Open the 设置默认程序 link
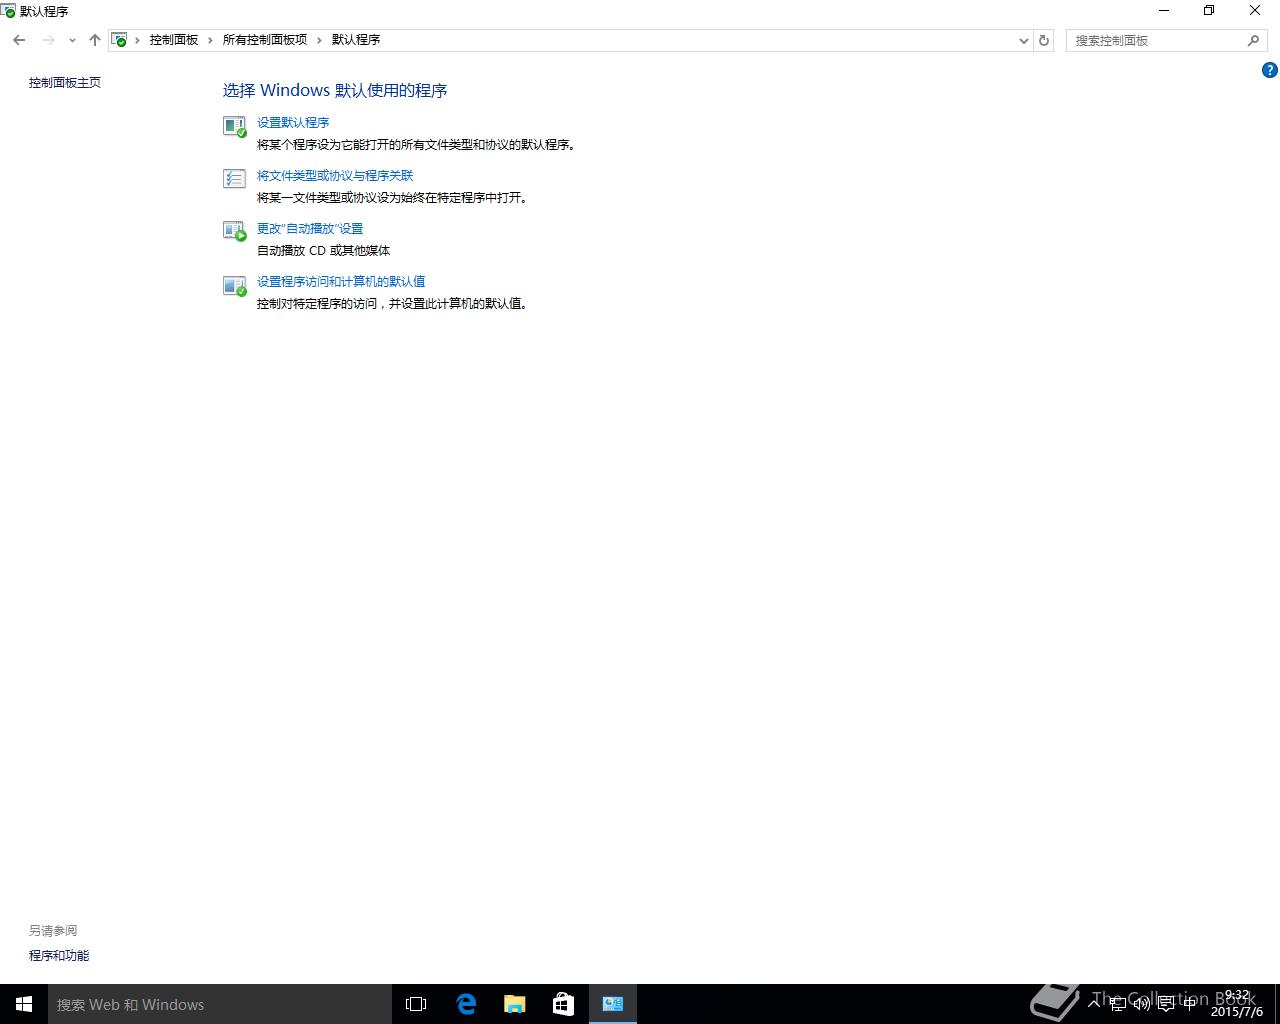 [293, 122]
